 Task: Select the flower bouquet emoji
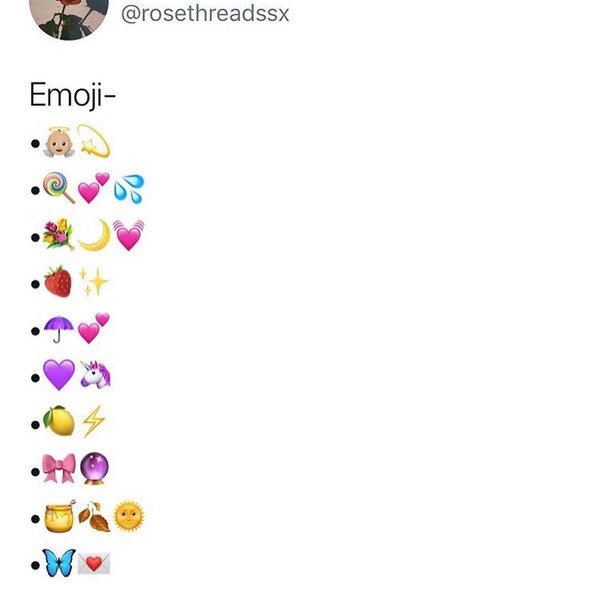(58, 234)
